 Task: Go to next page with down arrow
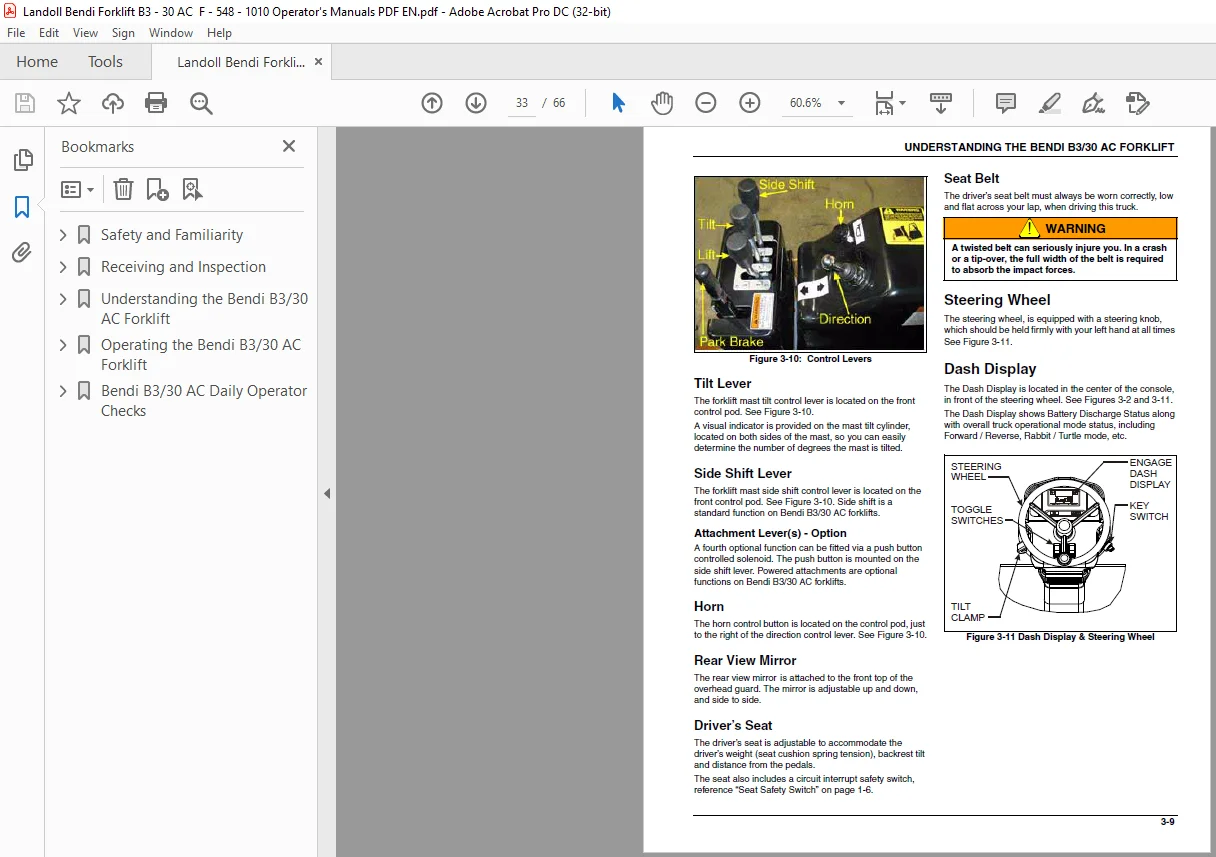click(x=476, y=103)
